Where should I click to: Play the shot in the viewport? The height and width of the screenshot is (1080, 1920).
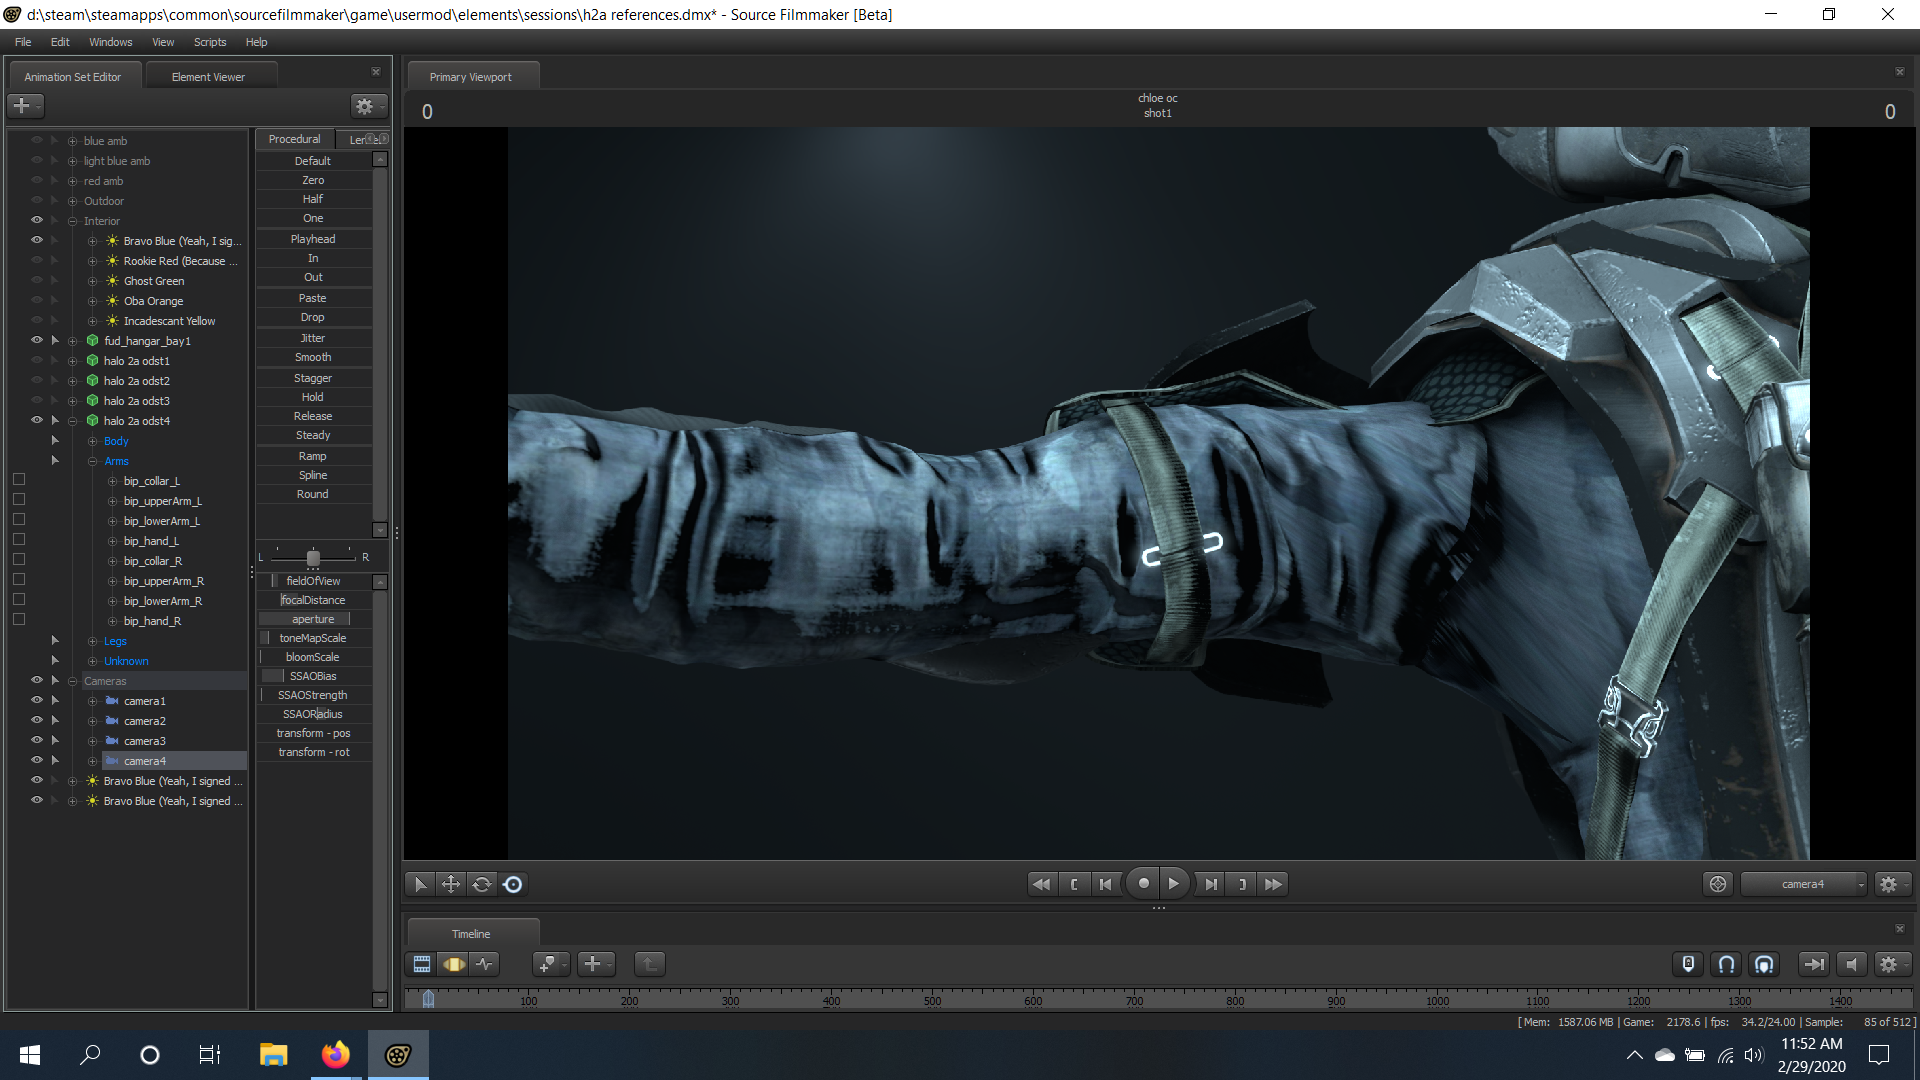click(1174, 883)
